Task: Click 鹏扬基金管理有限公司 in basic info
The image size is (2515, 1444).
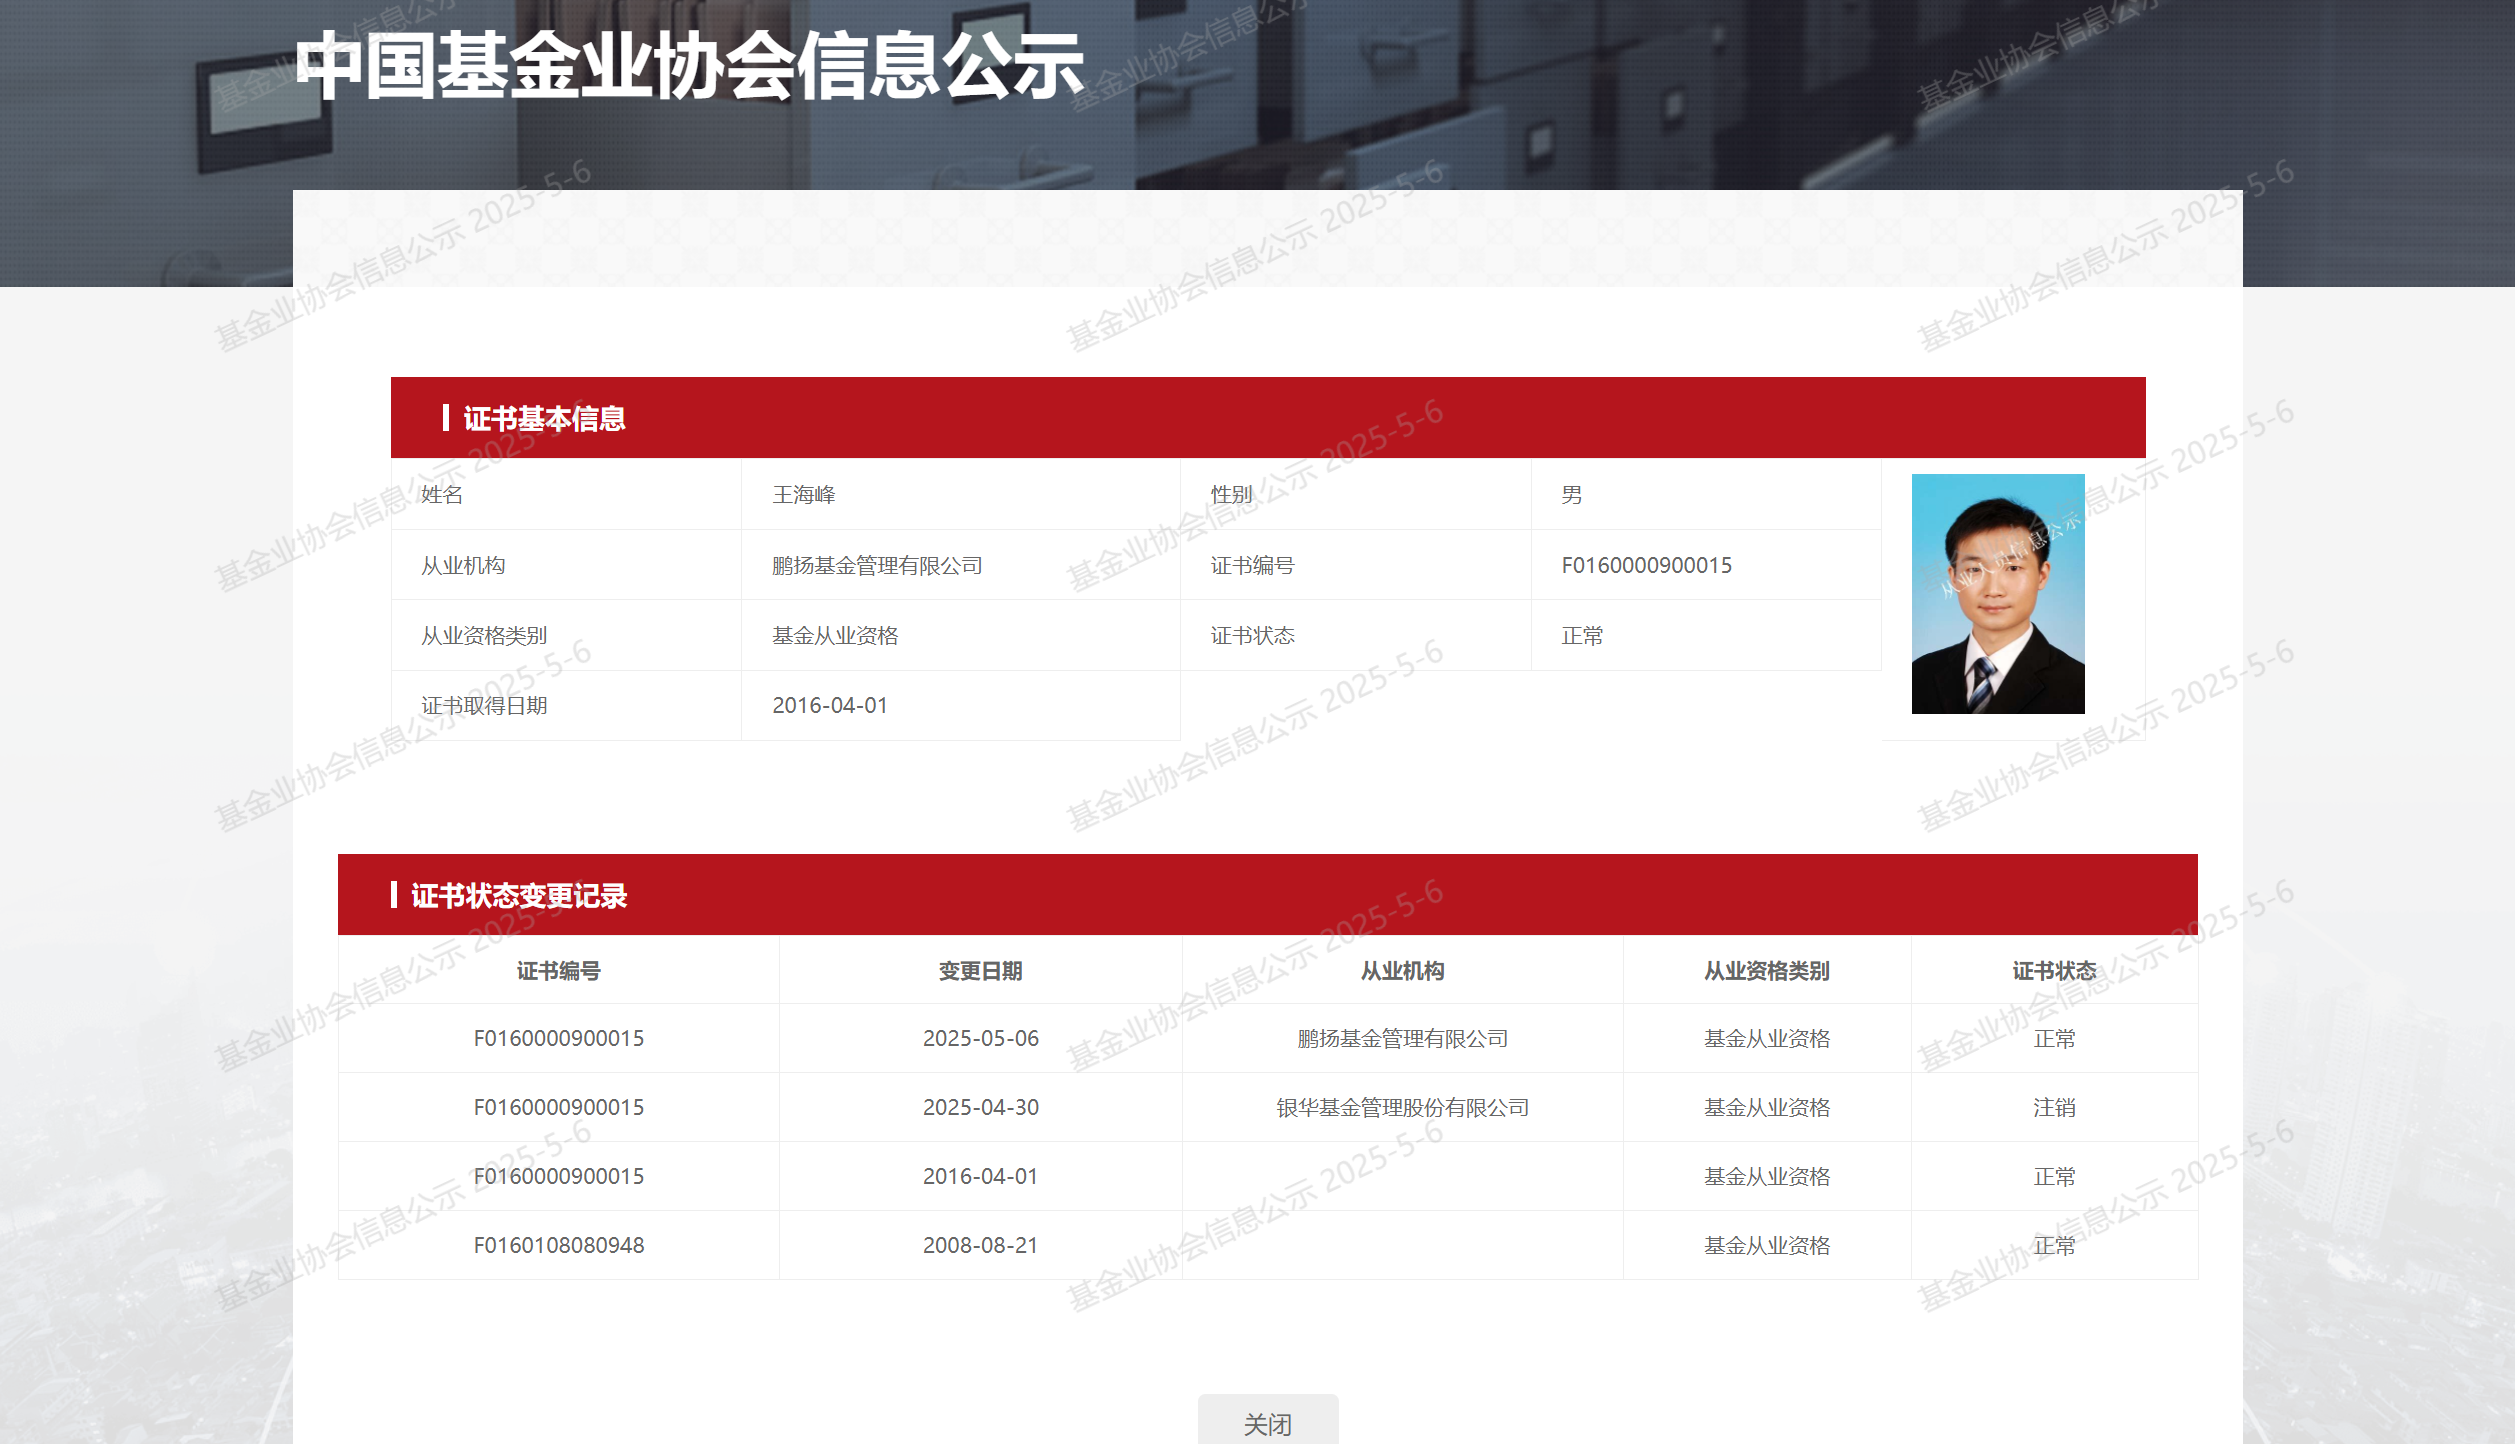Action: point(877,565)
